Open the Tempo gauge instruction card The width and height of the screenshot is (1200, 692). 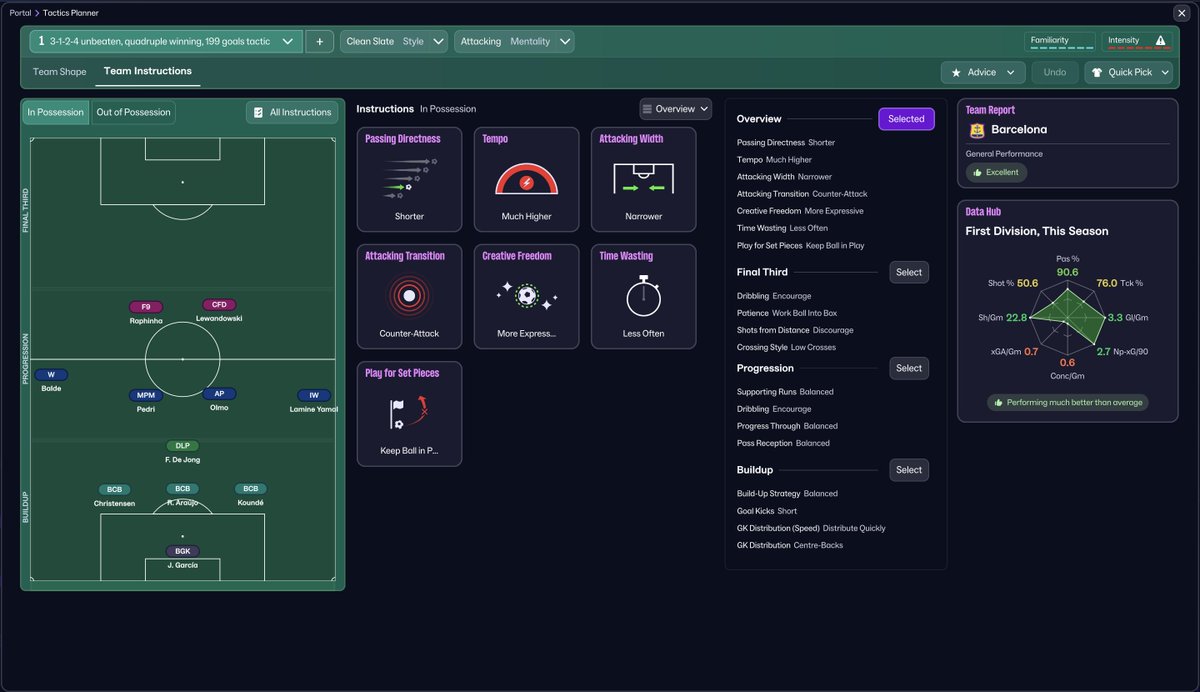click(x=526, y=179)
